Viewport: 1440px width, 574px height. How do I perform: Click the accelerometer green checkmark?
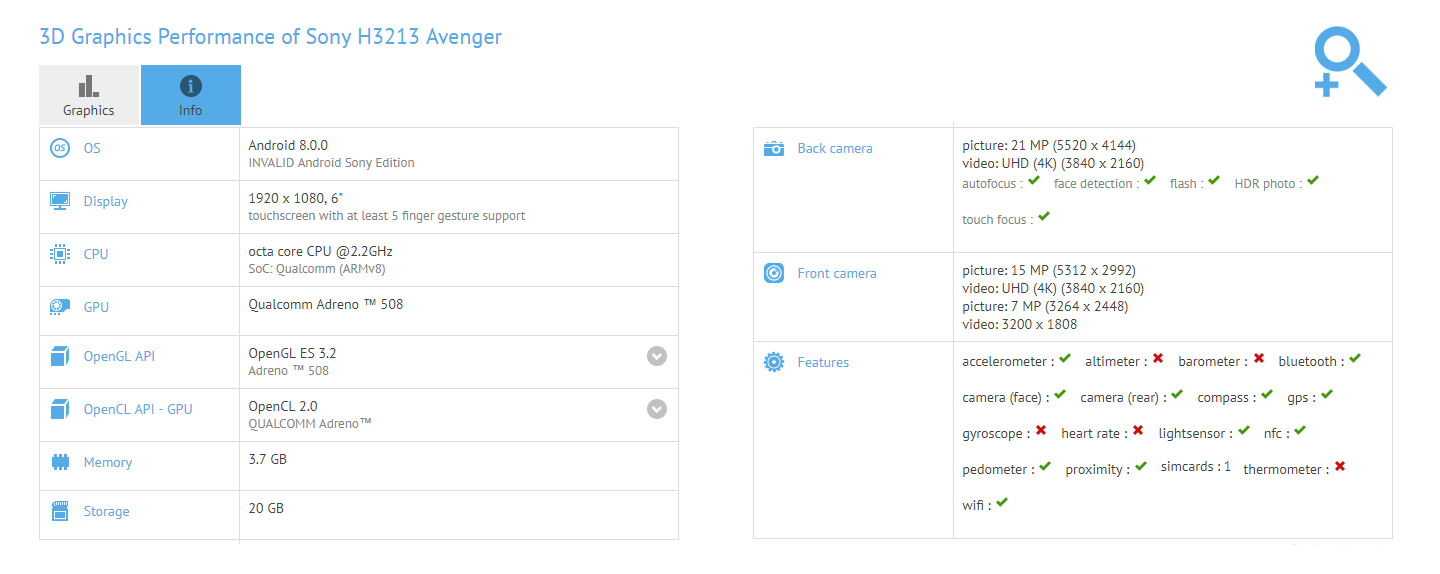pyautogui.click(x=1065, y=358)
